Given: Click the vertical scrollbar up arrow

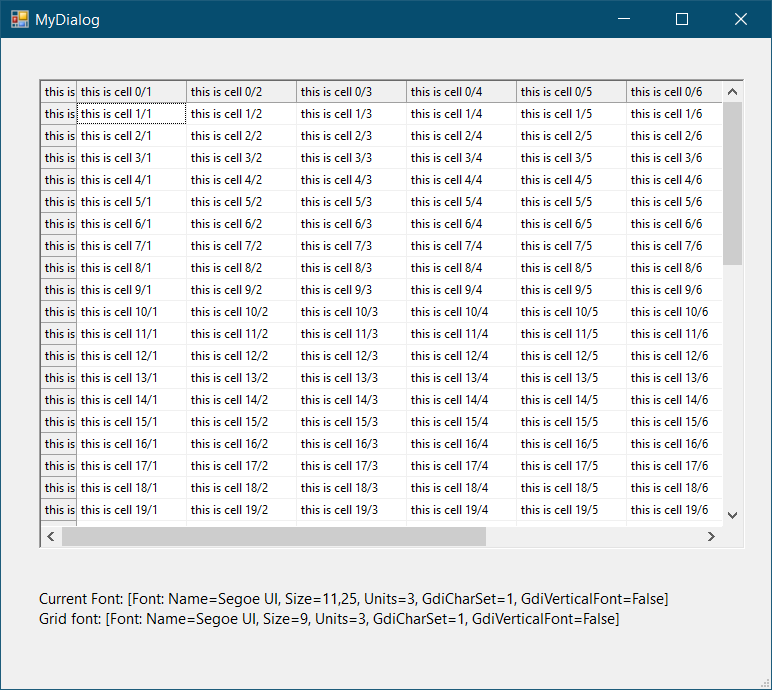Looking at the screenshot, I should pyautogui.click(x=732, y=92).
